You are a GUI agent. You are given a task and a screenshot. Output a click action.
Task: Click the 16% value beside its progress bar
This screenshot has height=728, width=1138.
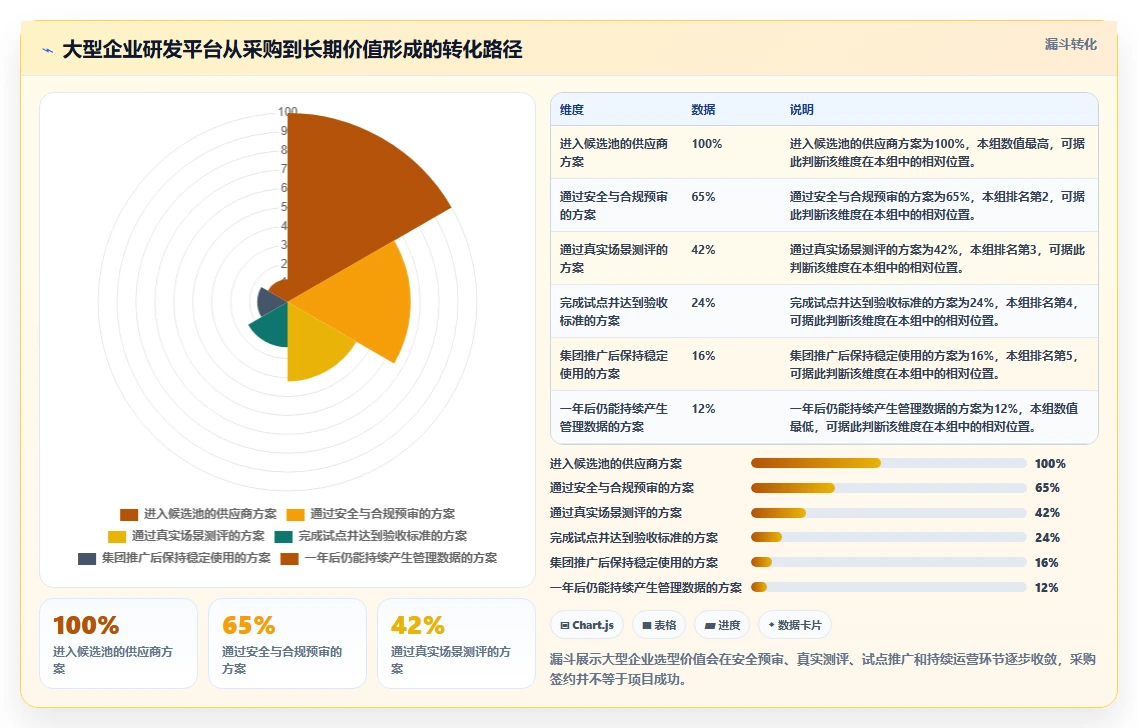tap(1047, 563)
